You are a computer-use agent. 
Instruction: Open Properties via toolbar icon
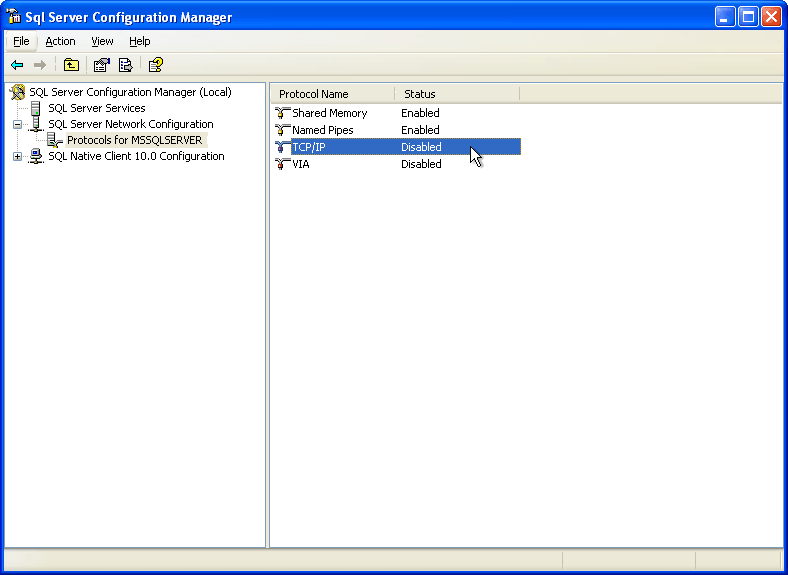coord(102,65)
